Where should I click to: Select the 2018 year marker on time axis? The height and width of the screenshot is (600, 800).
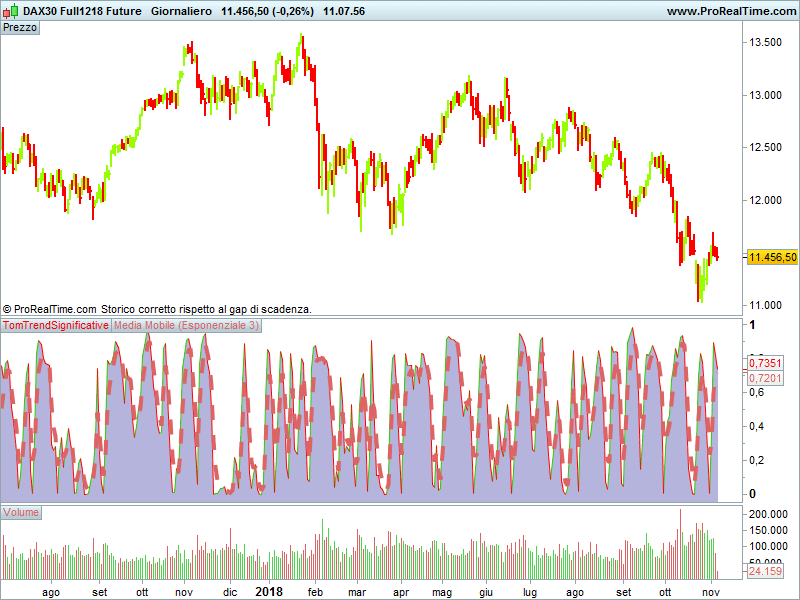pos(269,592)
